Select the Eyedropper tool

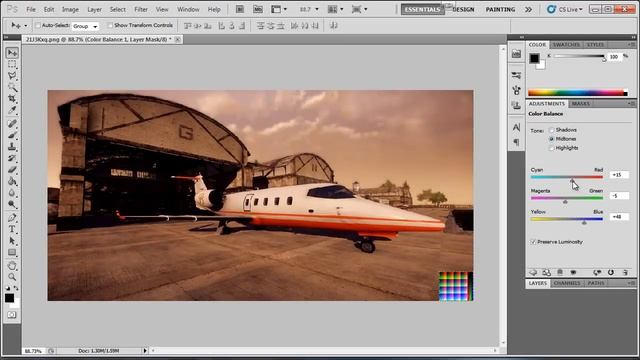click(x=12, y=110)
